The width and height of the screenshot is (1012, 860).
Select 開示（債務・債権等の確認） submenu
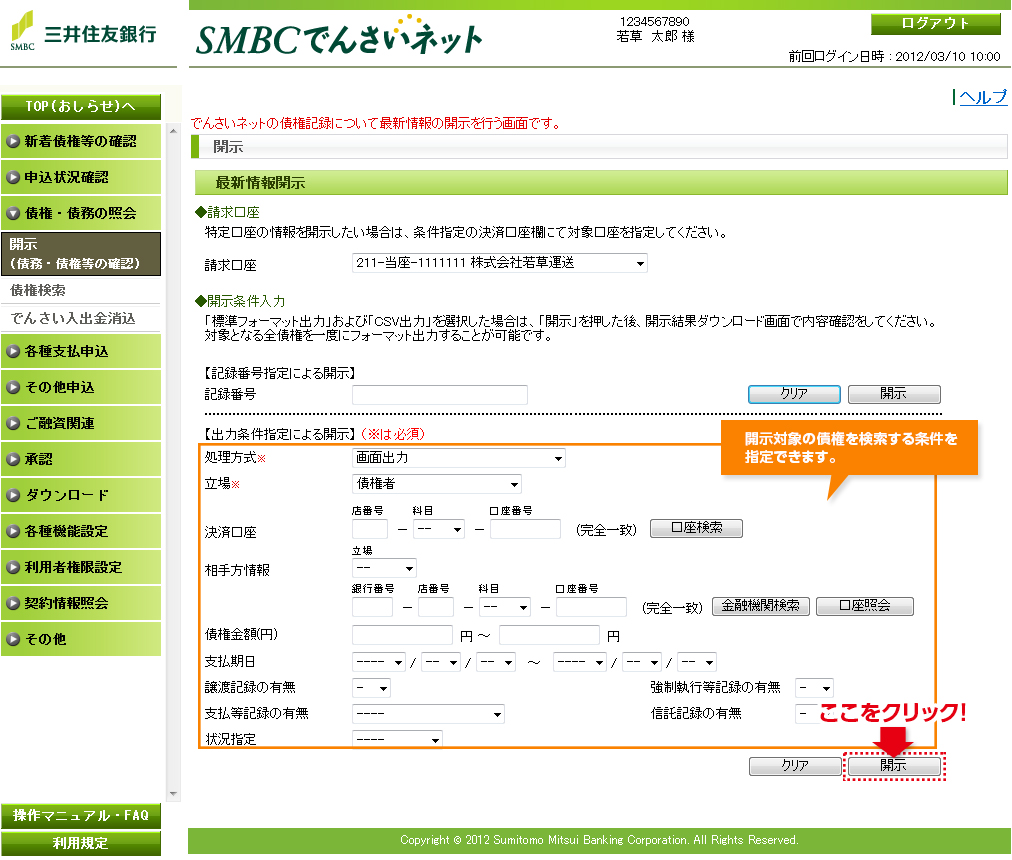point(81,254)
